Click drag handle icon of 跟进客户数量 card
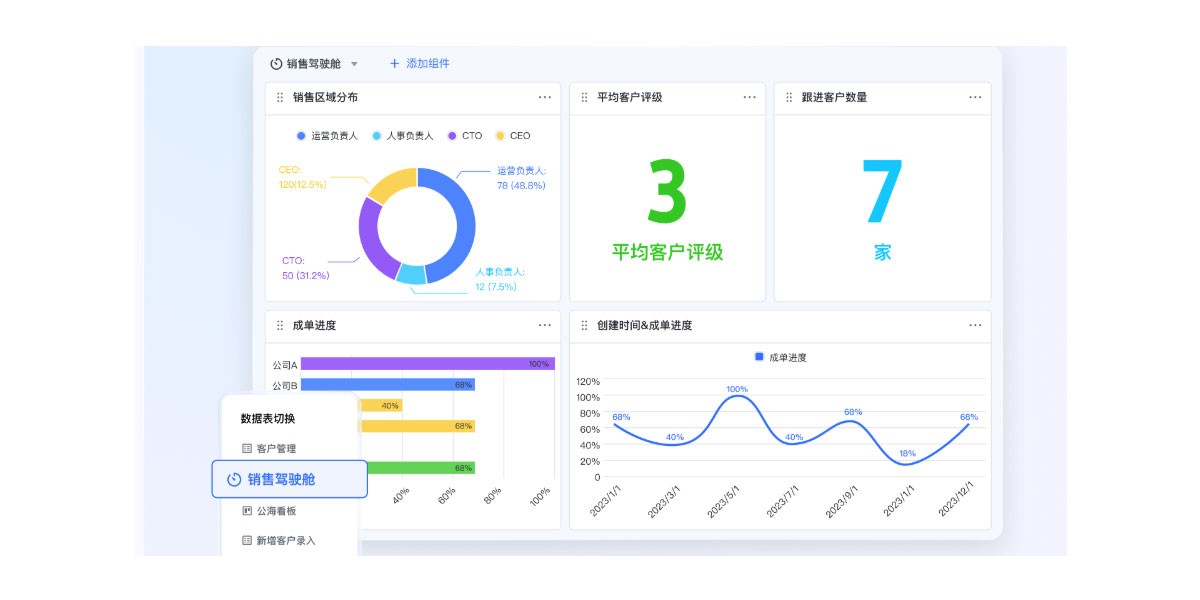Image resolution: width=1200 pixels, height=600 pixels. (x=789, y=98)
